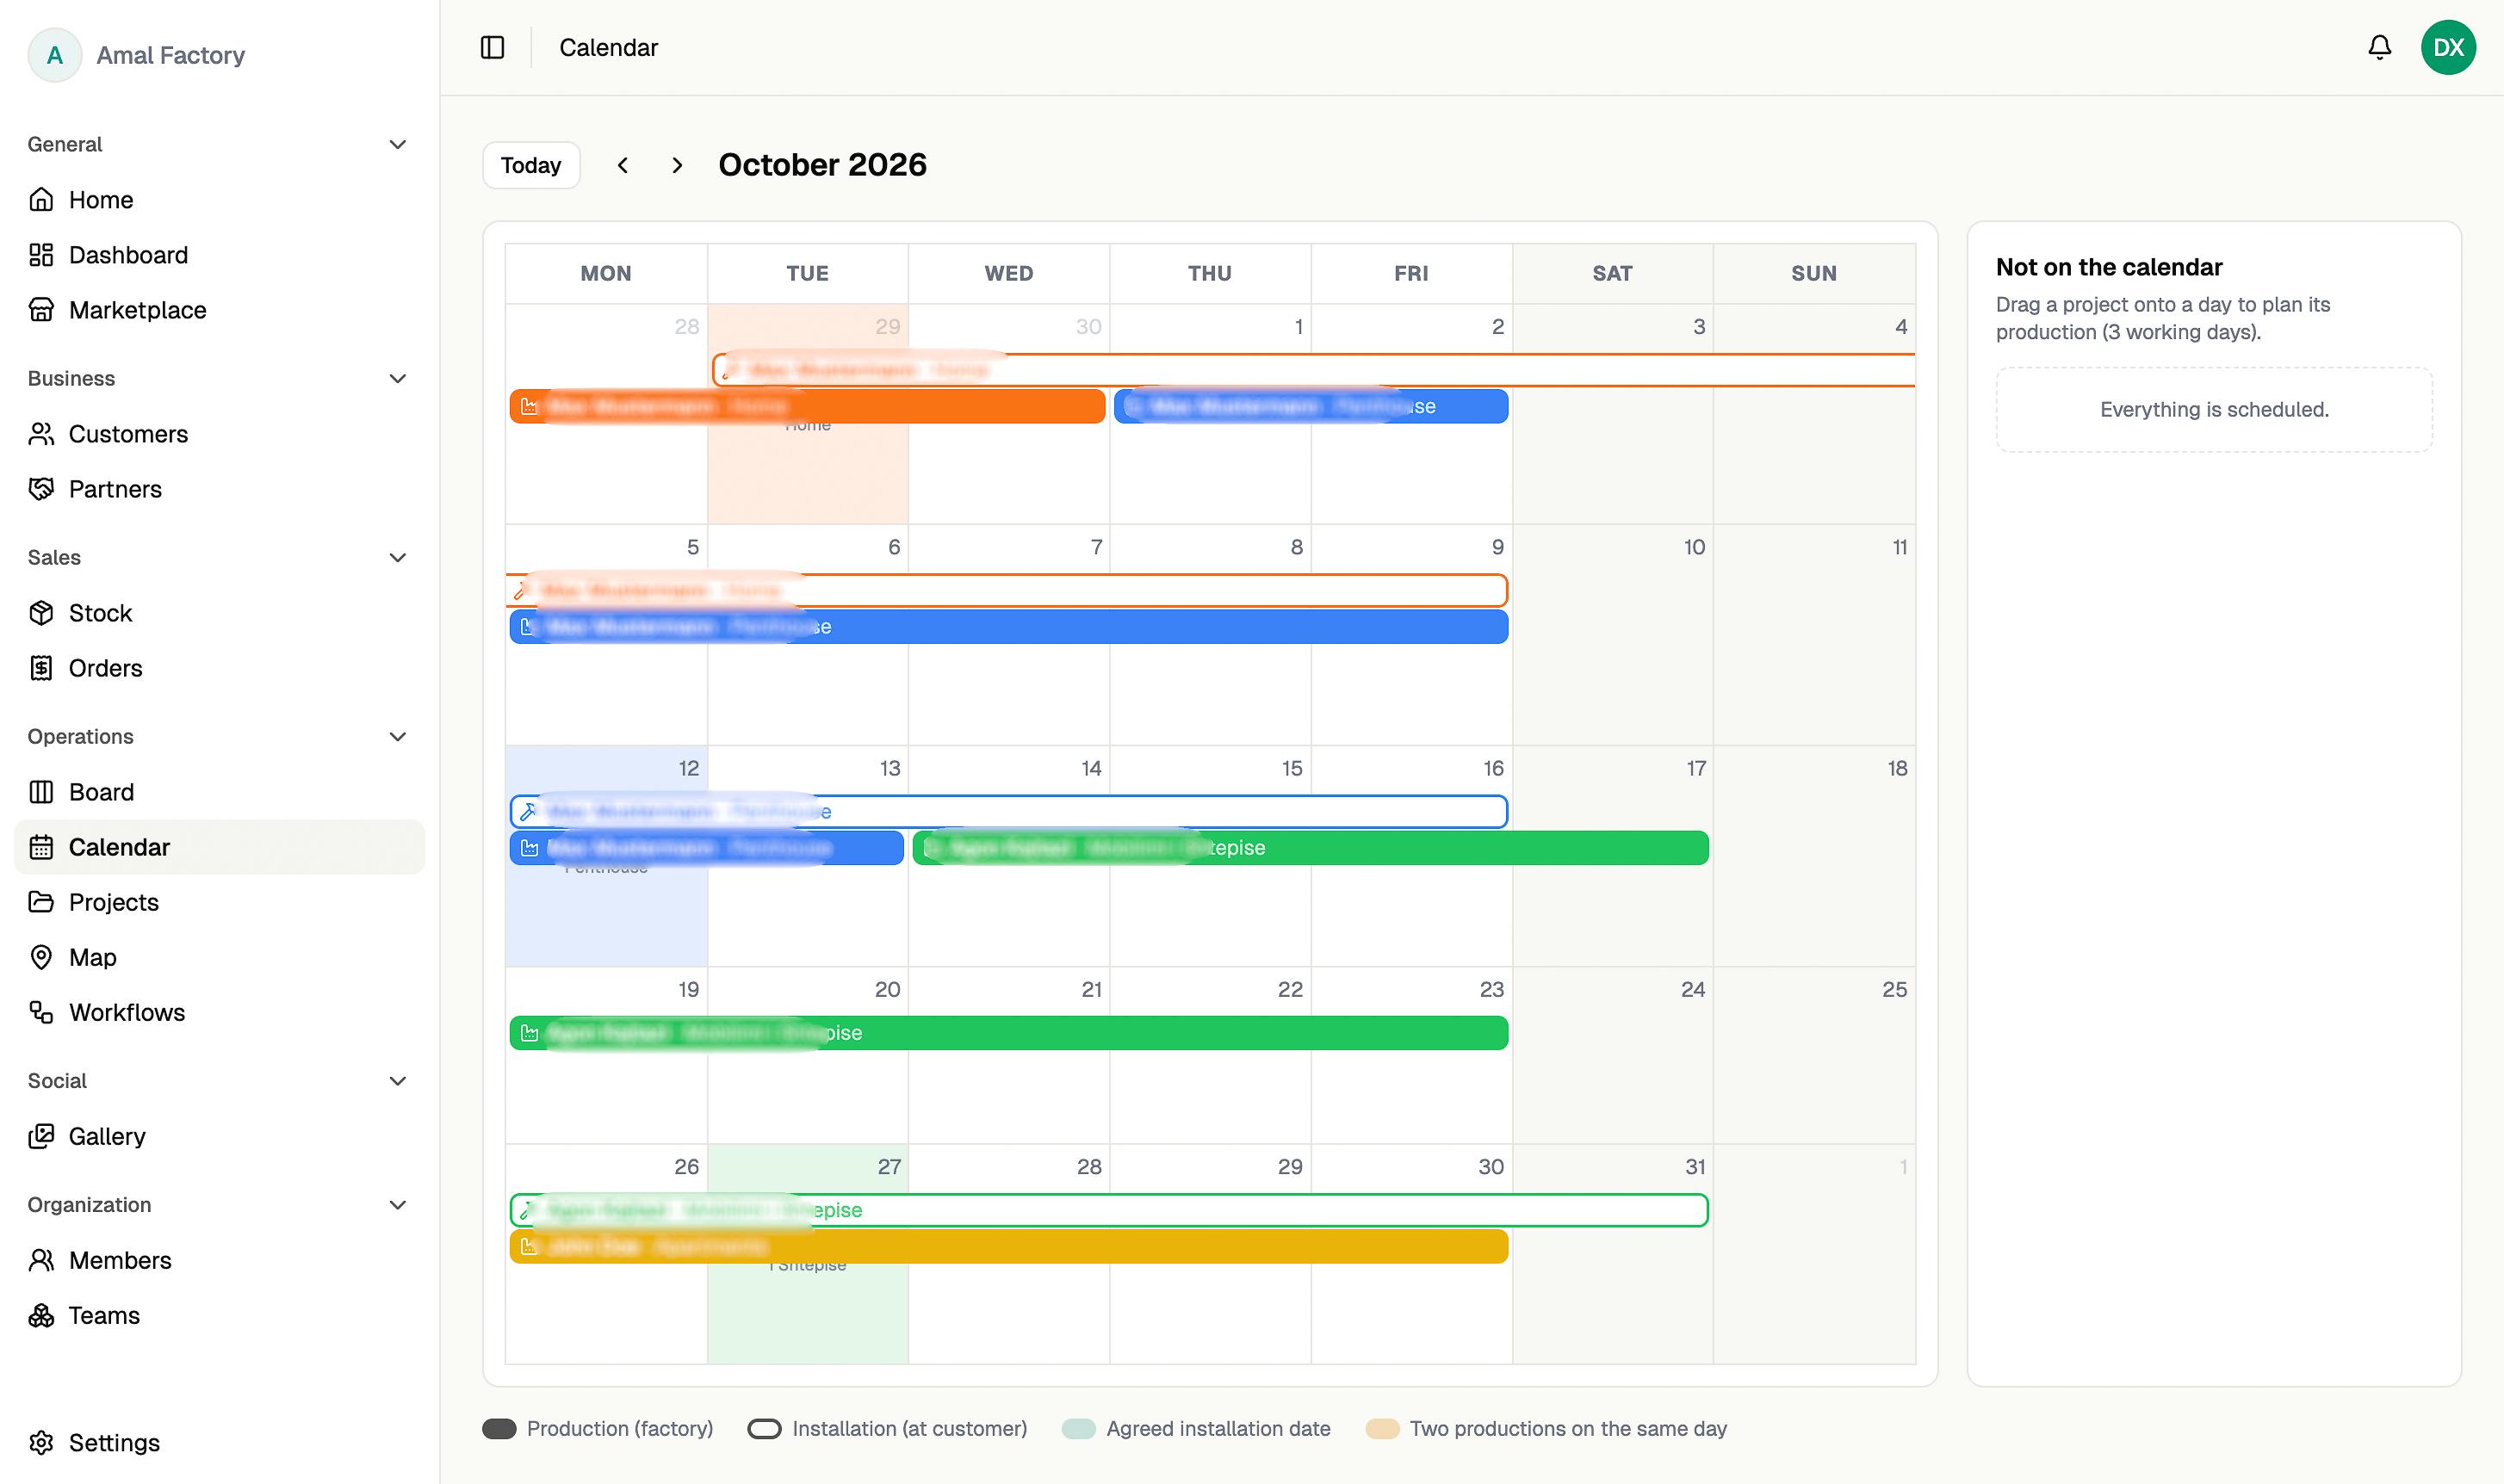2504x1484 pixels.
Task: Go to next month arrow
Action: tap(677, 165)
